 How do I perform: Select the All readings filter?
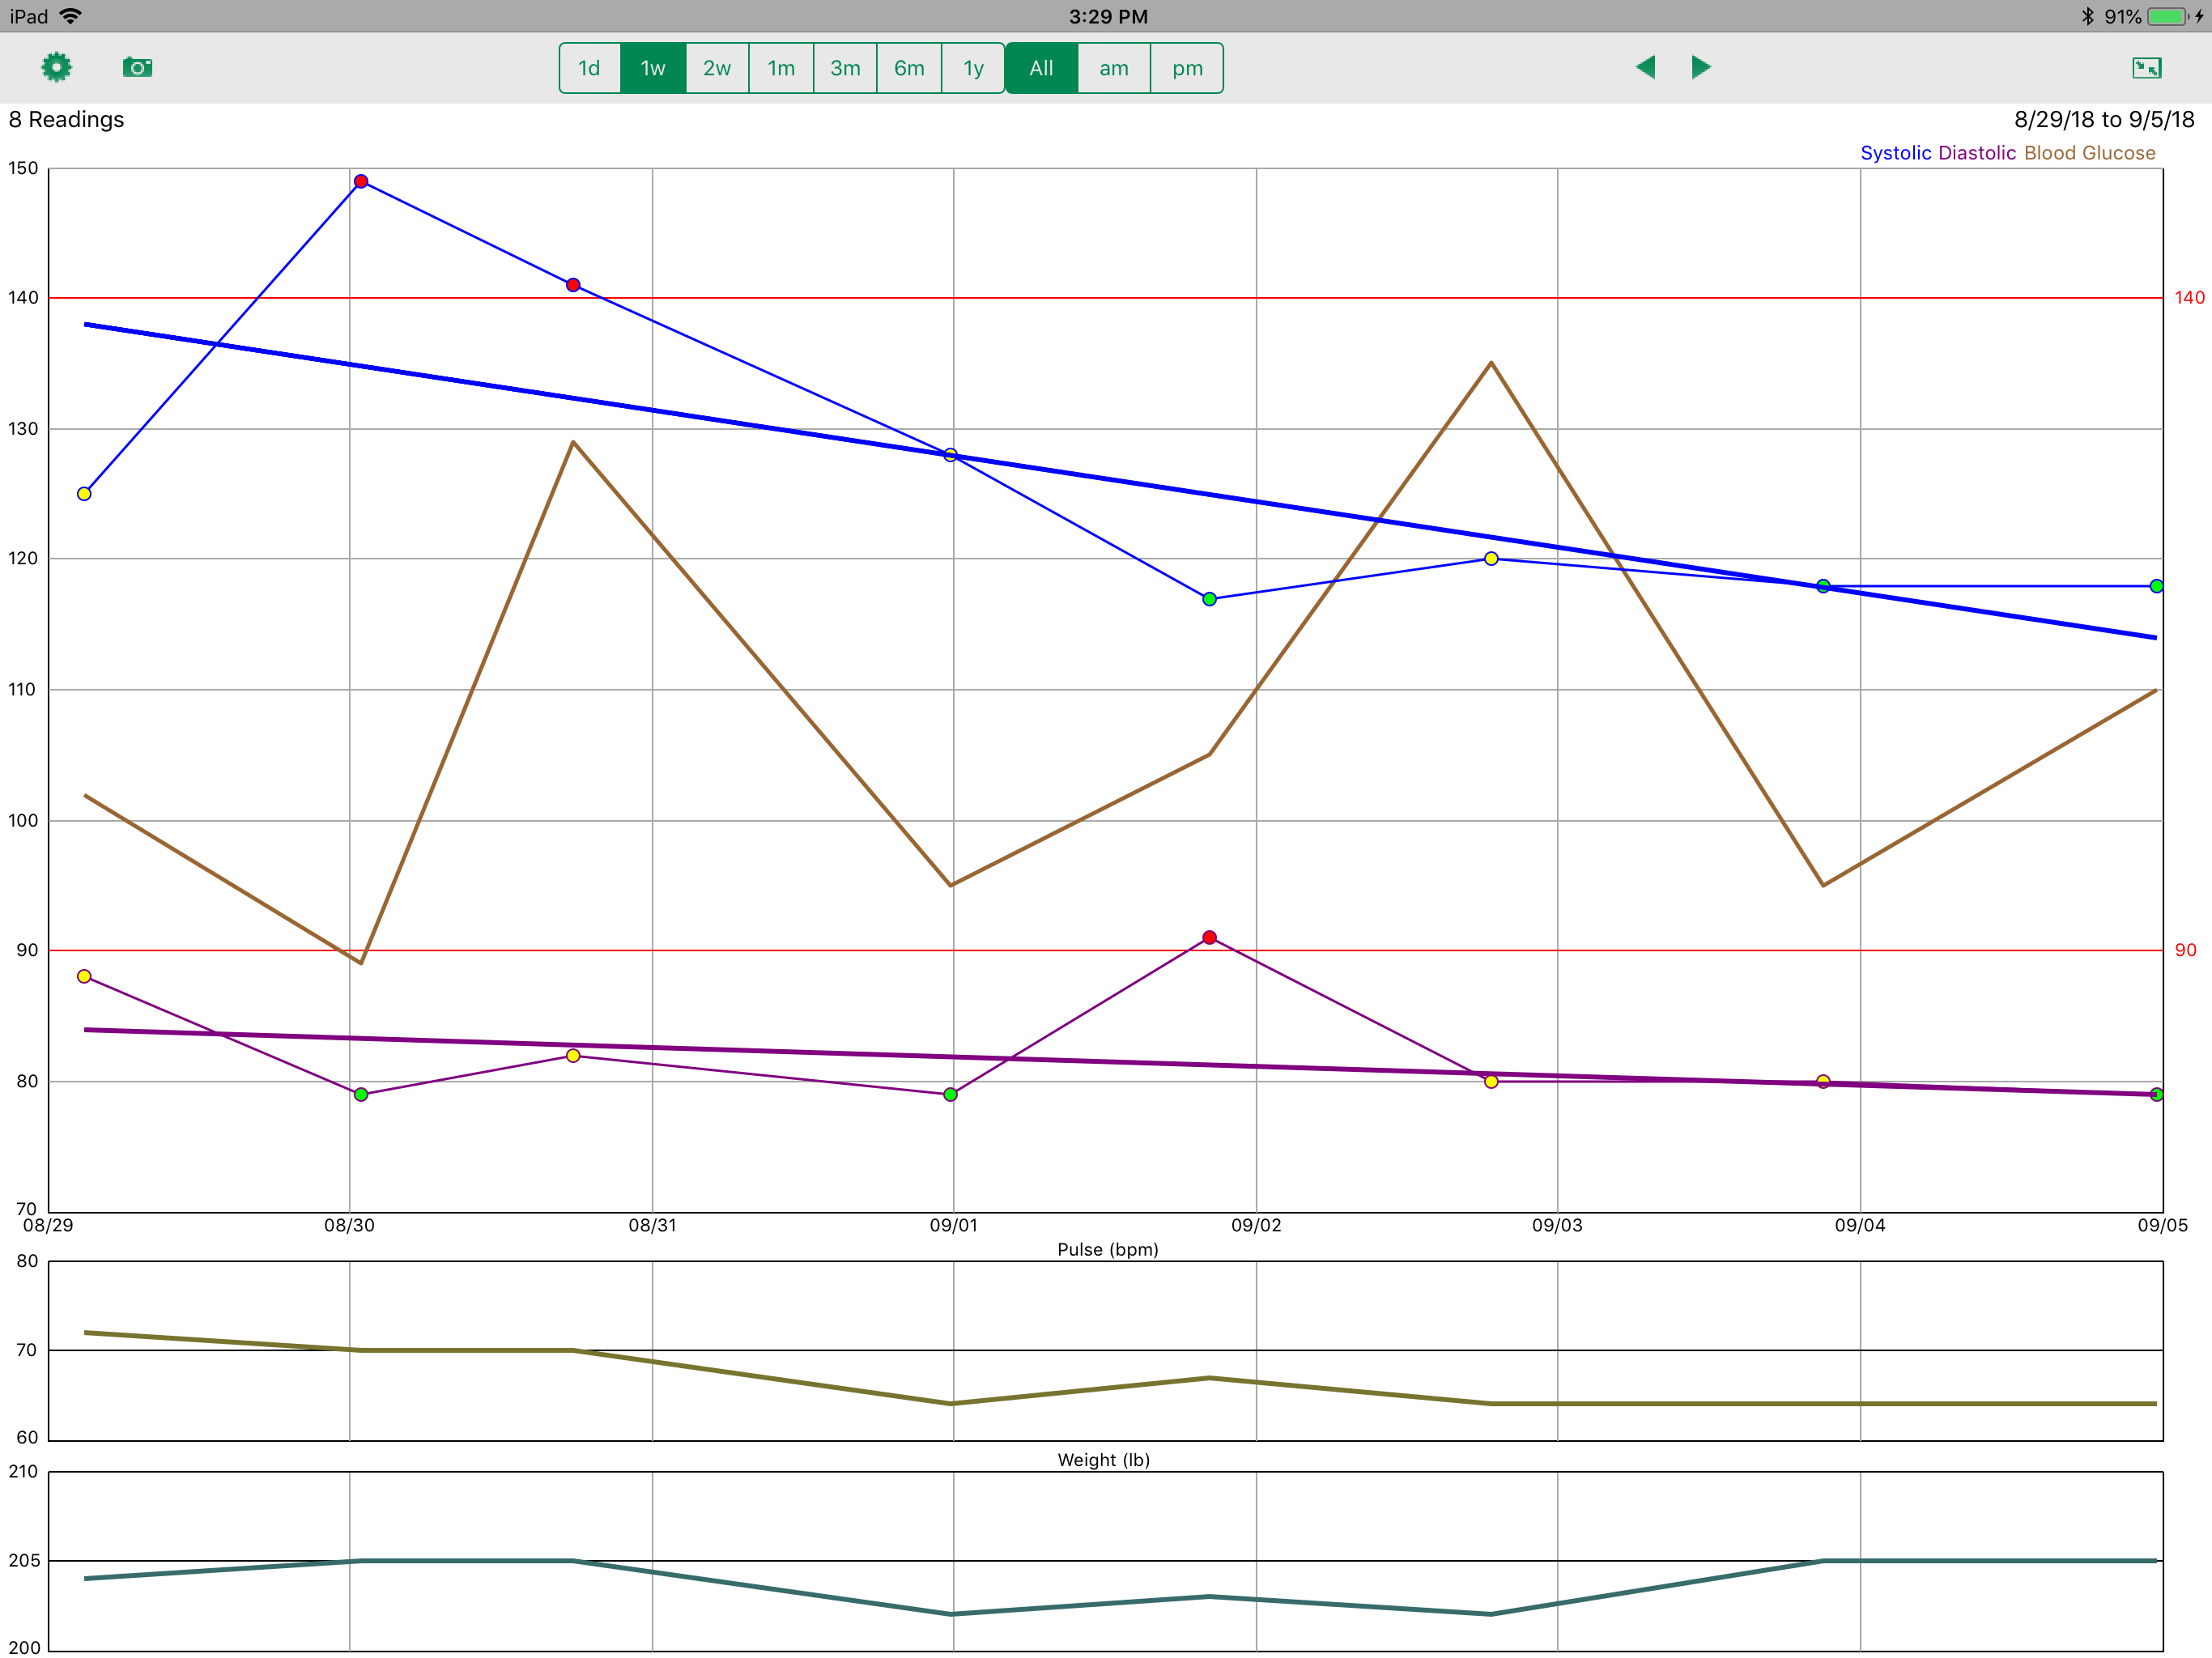coord(1041,68)
